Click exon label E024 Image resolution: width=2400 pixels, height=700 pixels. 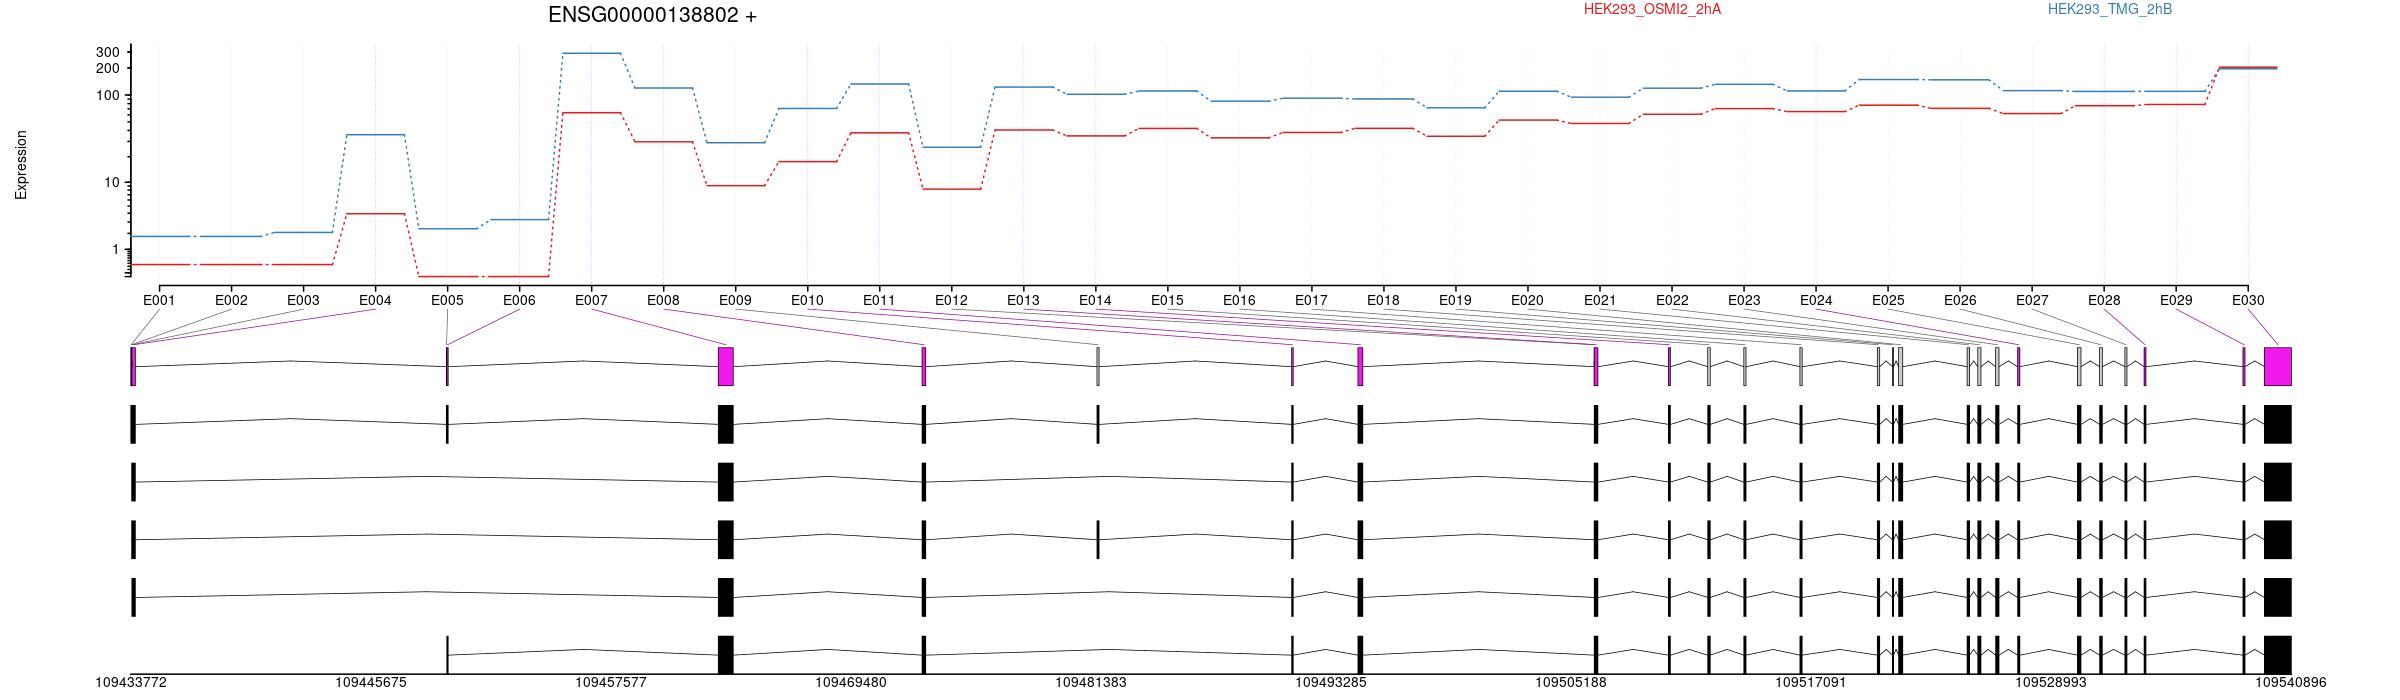click(1816, 300)
